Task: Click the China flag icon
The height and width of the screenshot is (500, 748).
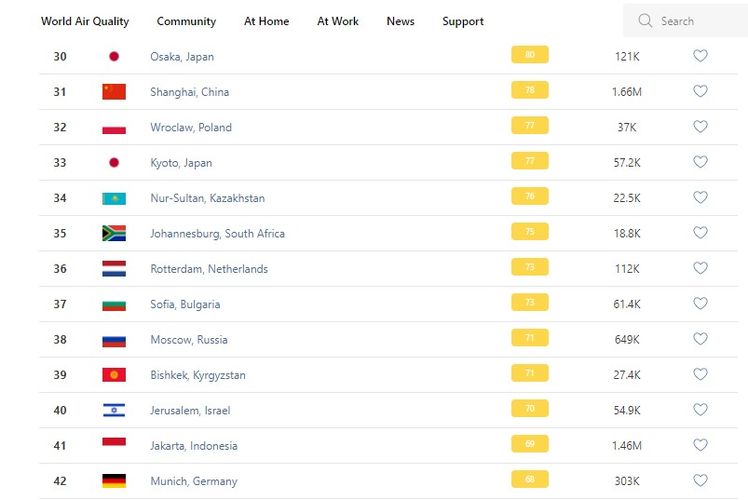Action: point(114,92)
